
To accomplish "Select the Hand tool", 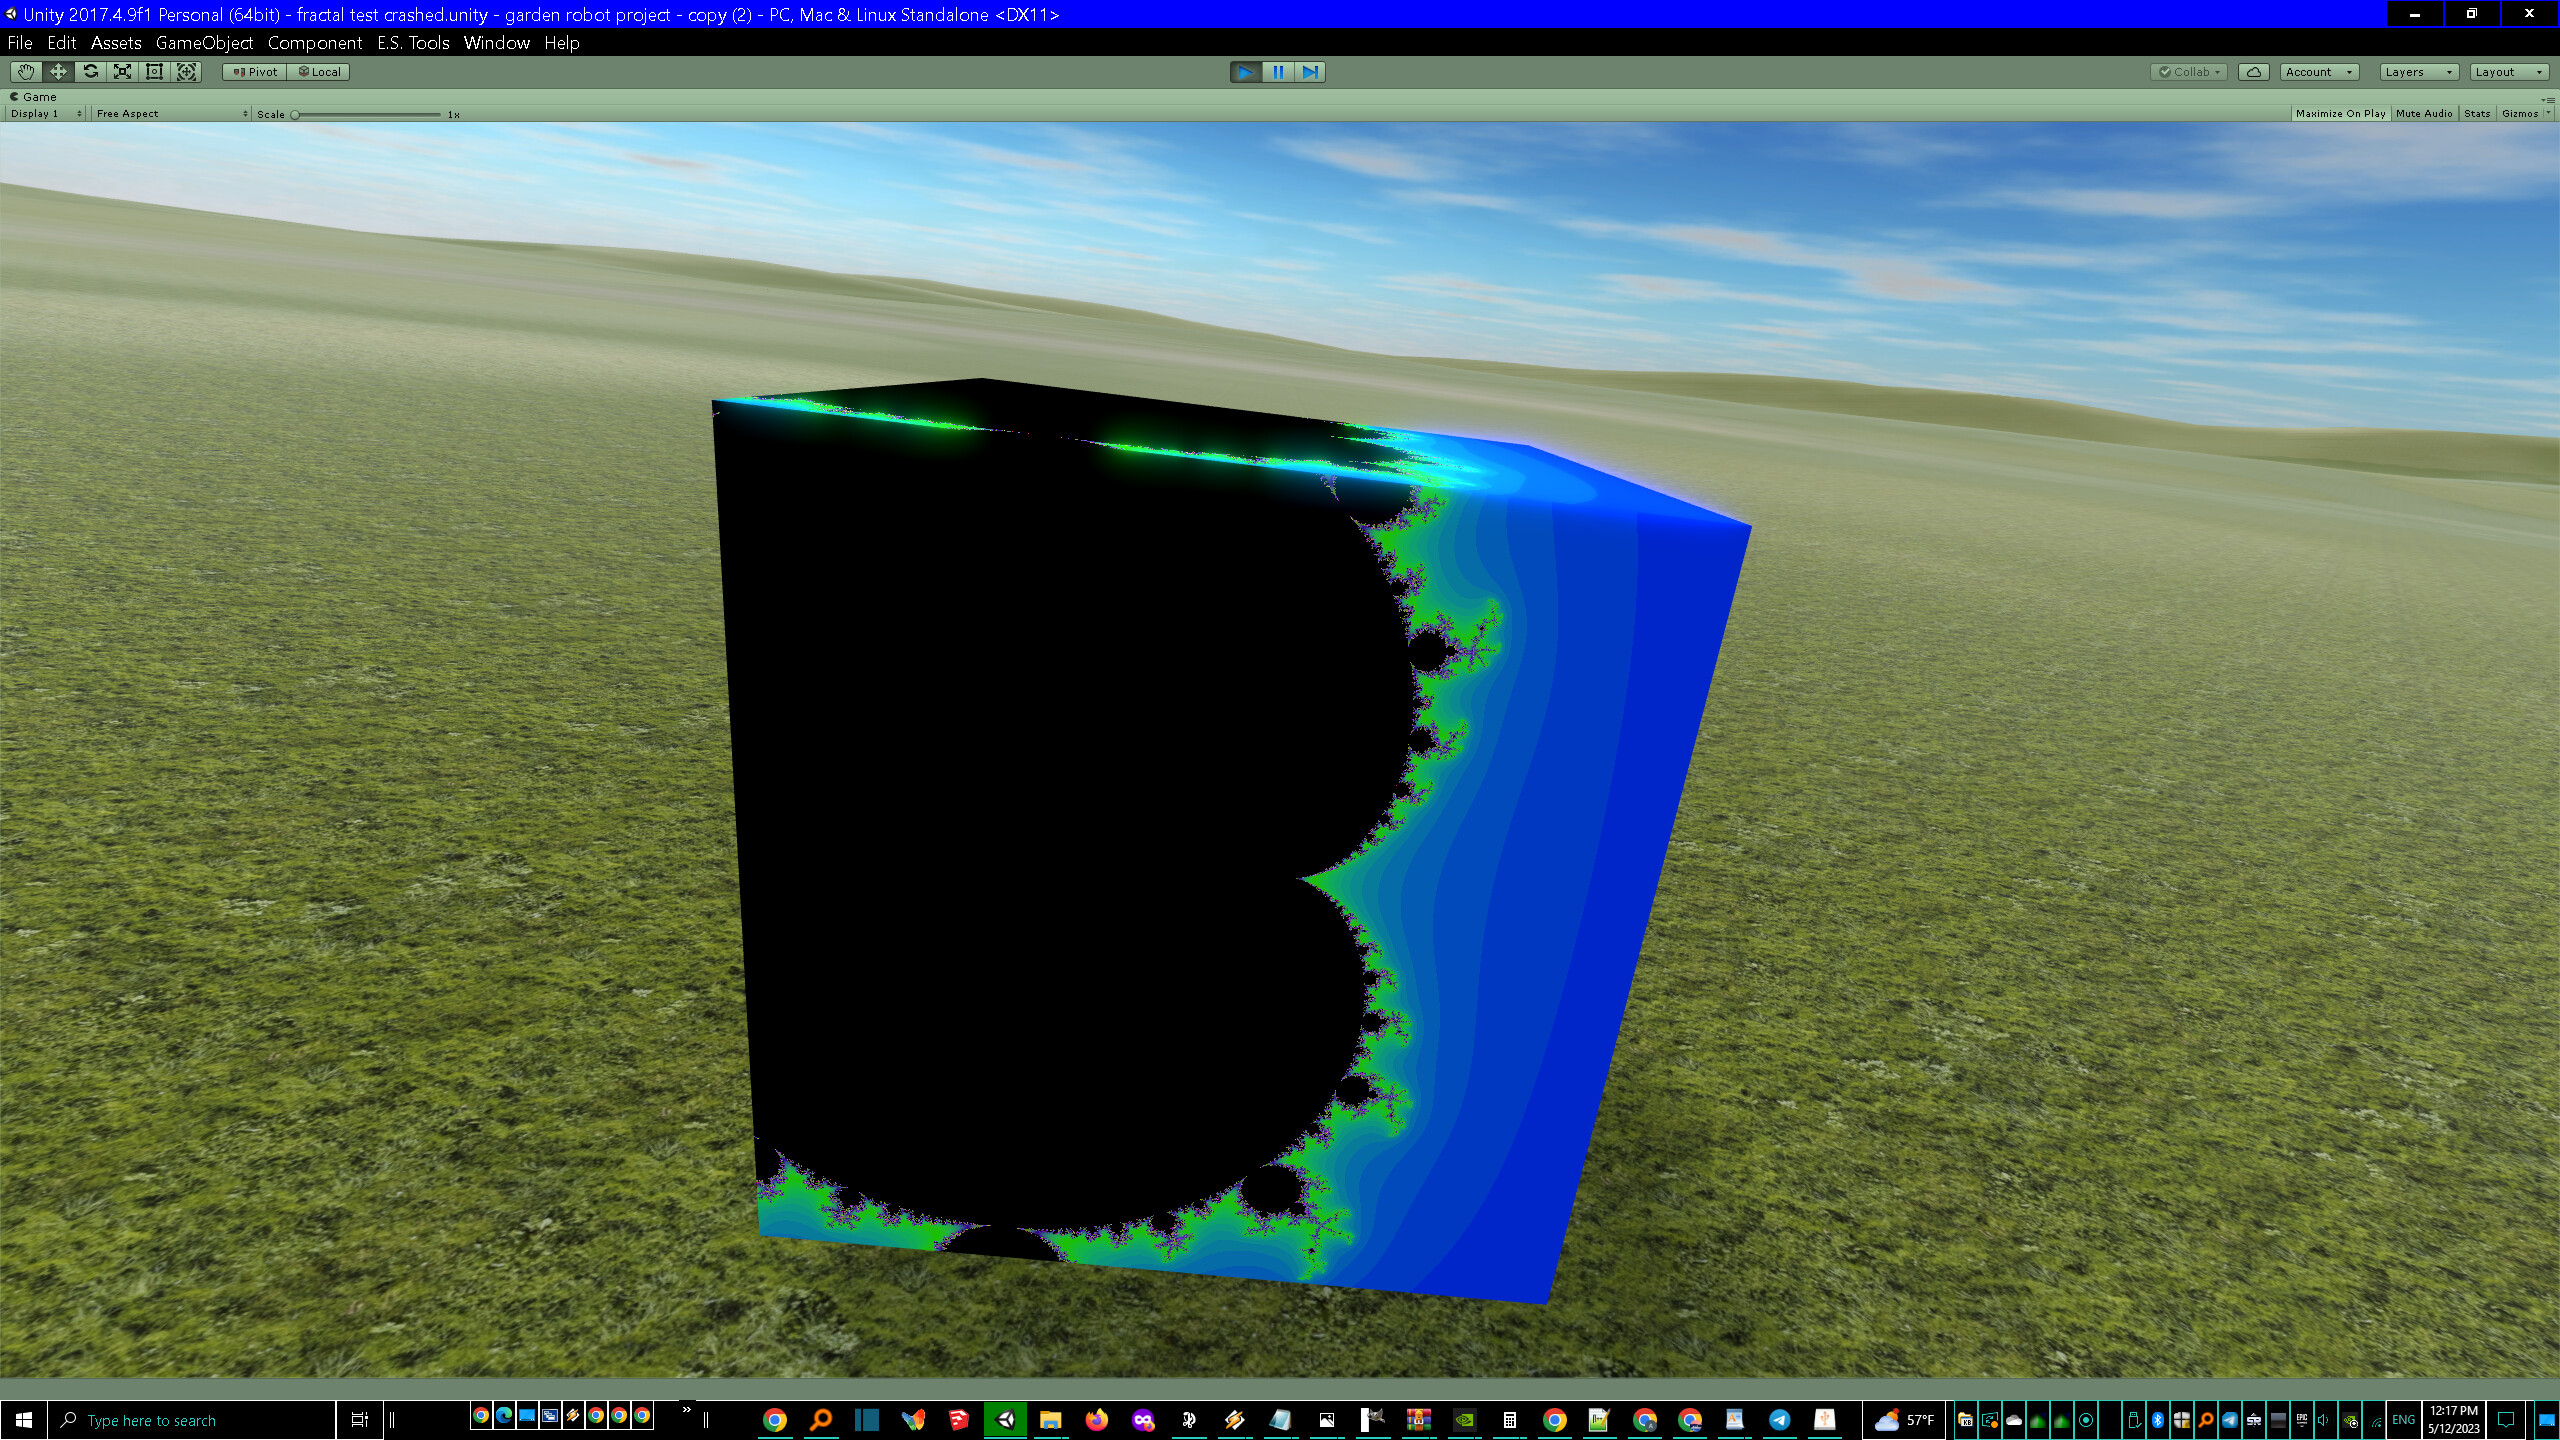I will click(25, 71).
